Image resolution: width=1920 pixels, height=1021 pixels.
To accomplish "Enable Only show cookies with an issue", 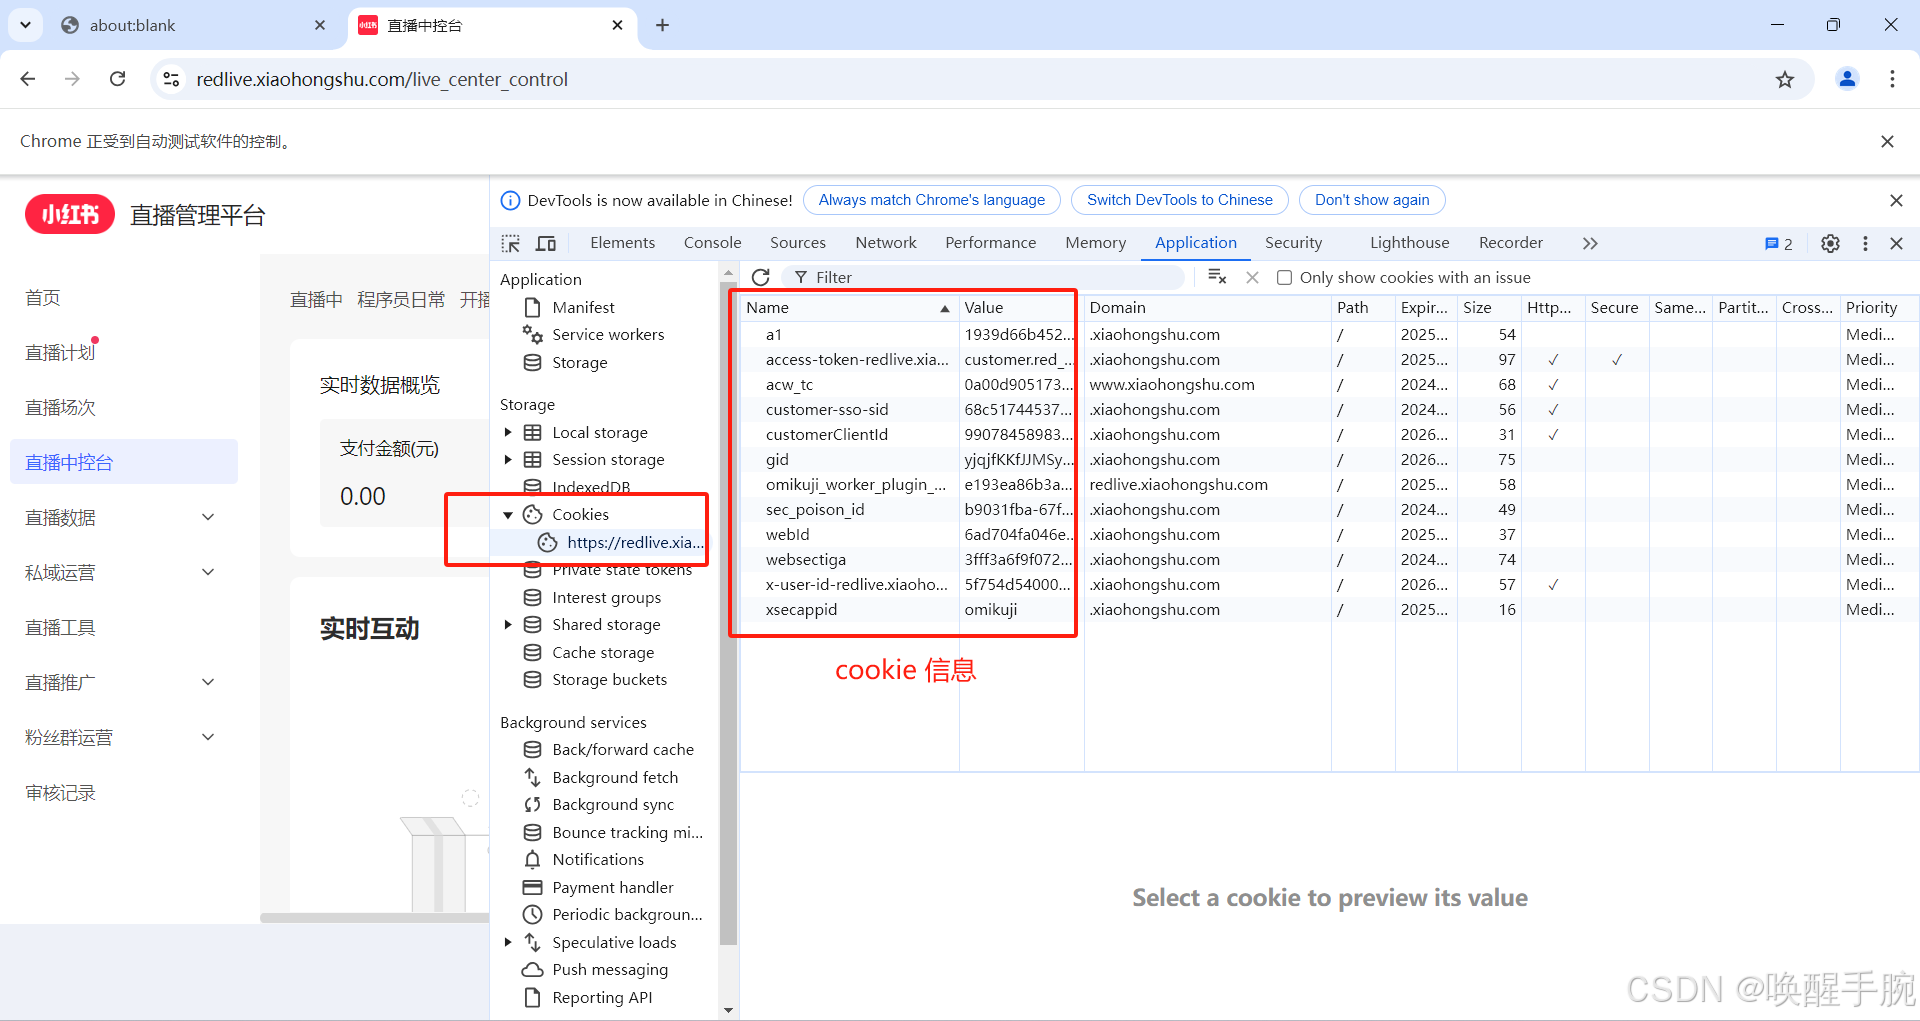I will click(x=1284, y=277).
